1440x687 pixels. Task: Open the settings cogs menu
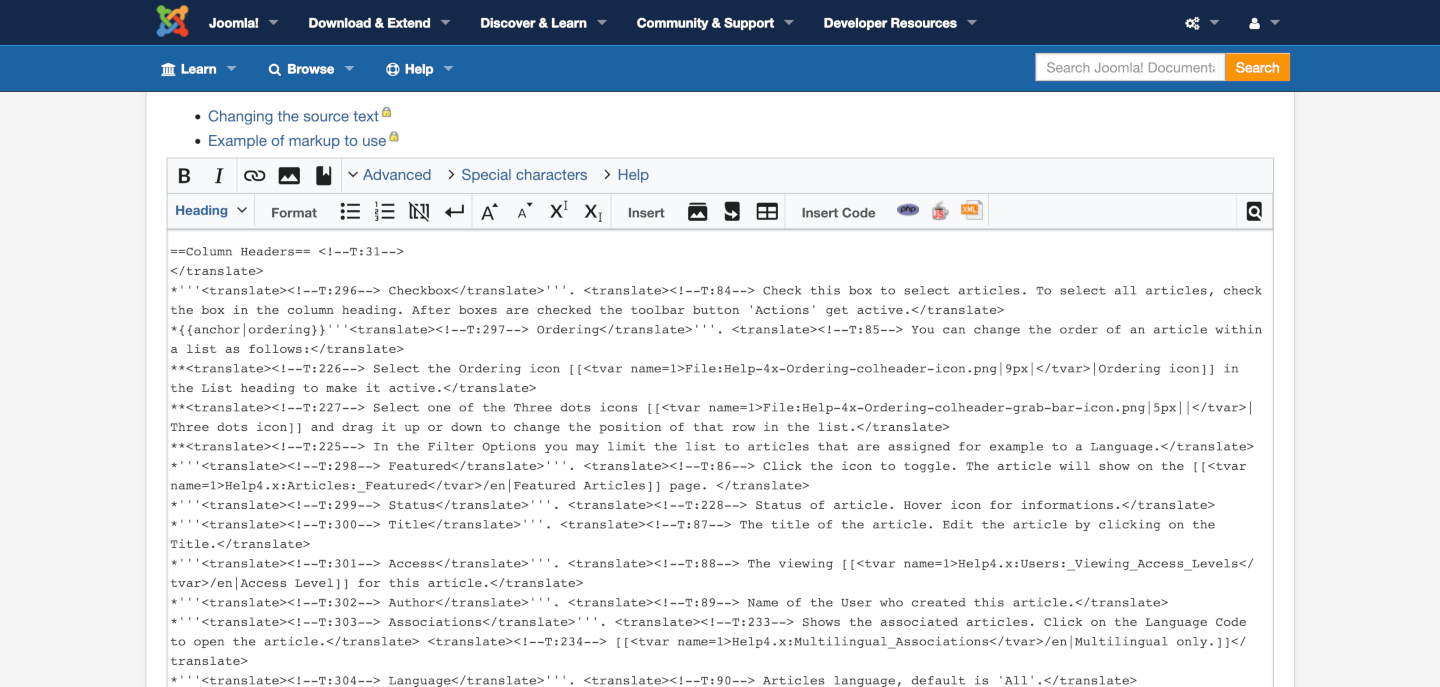(1202, 23)
